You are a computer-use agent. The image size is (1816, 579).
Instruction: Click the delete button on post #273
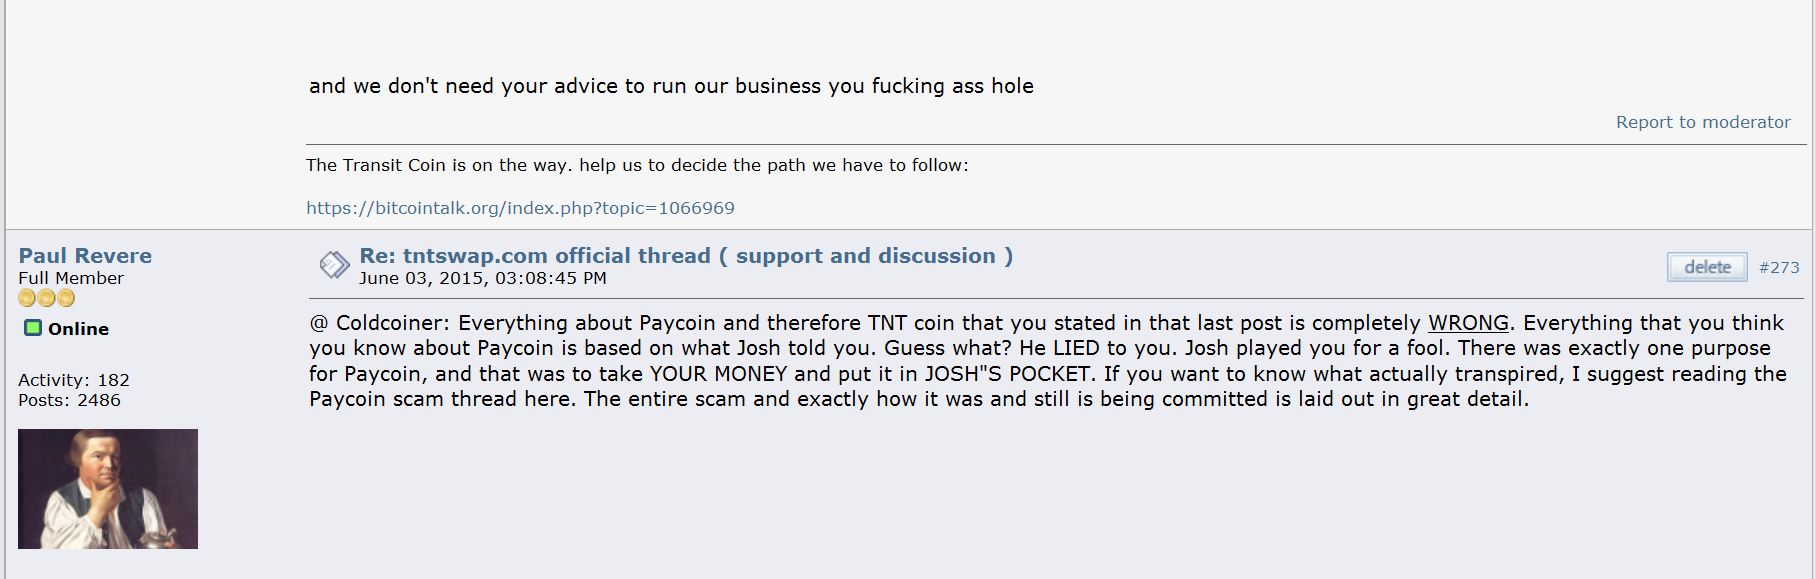[x=1707, y=267]
